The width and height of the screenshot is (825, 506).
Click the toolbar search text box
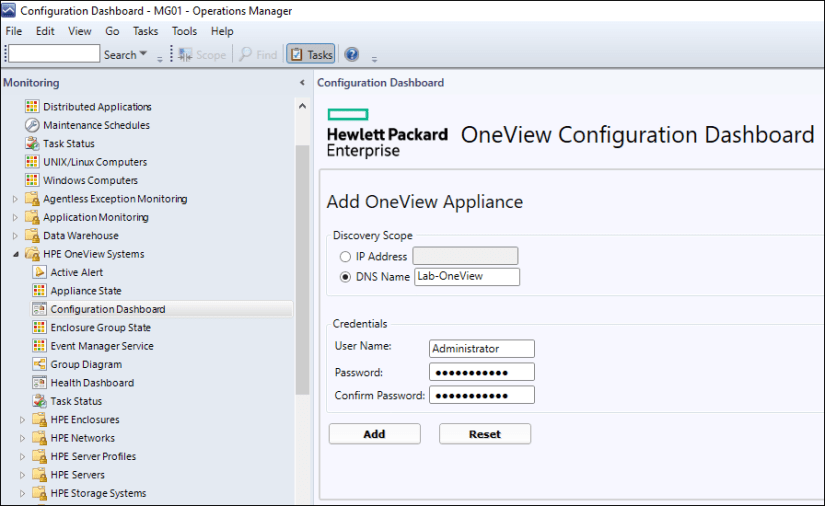[54, 54]
